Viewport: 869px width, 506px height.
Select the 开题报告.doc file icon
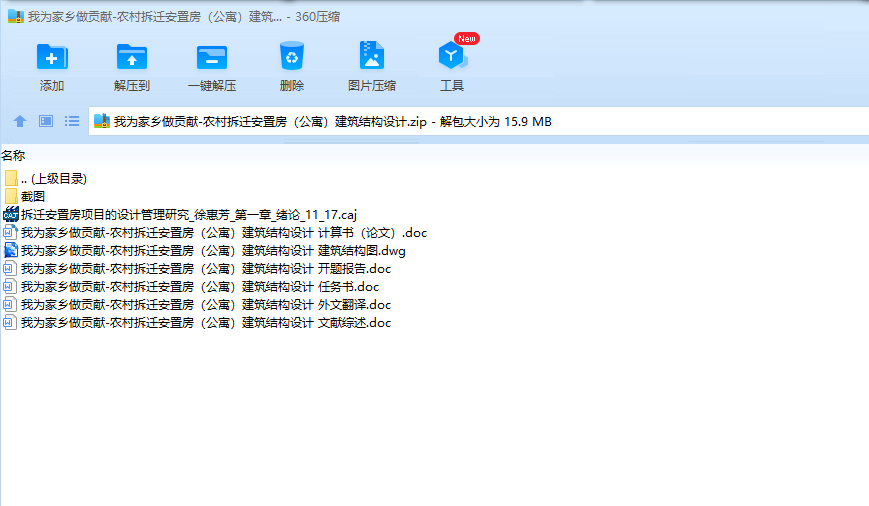click(10, 269)
